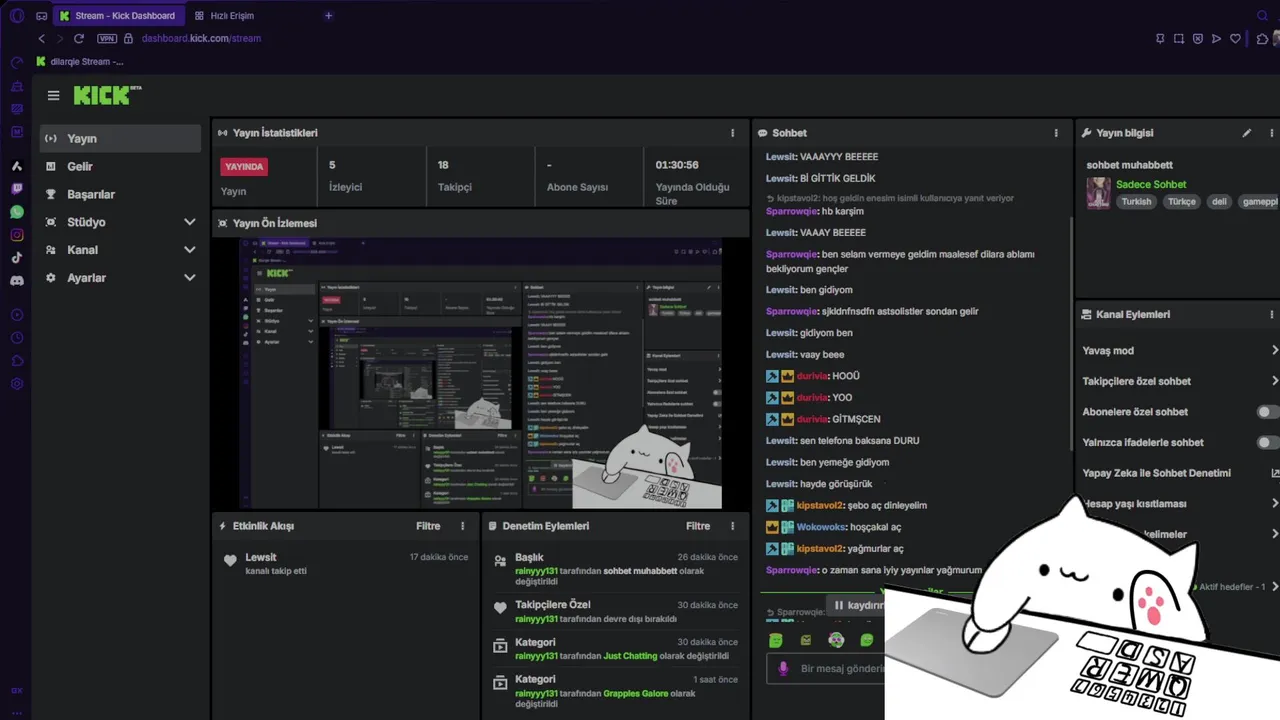Open Discord in the browser sidebar

(x=17, y=281)
